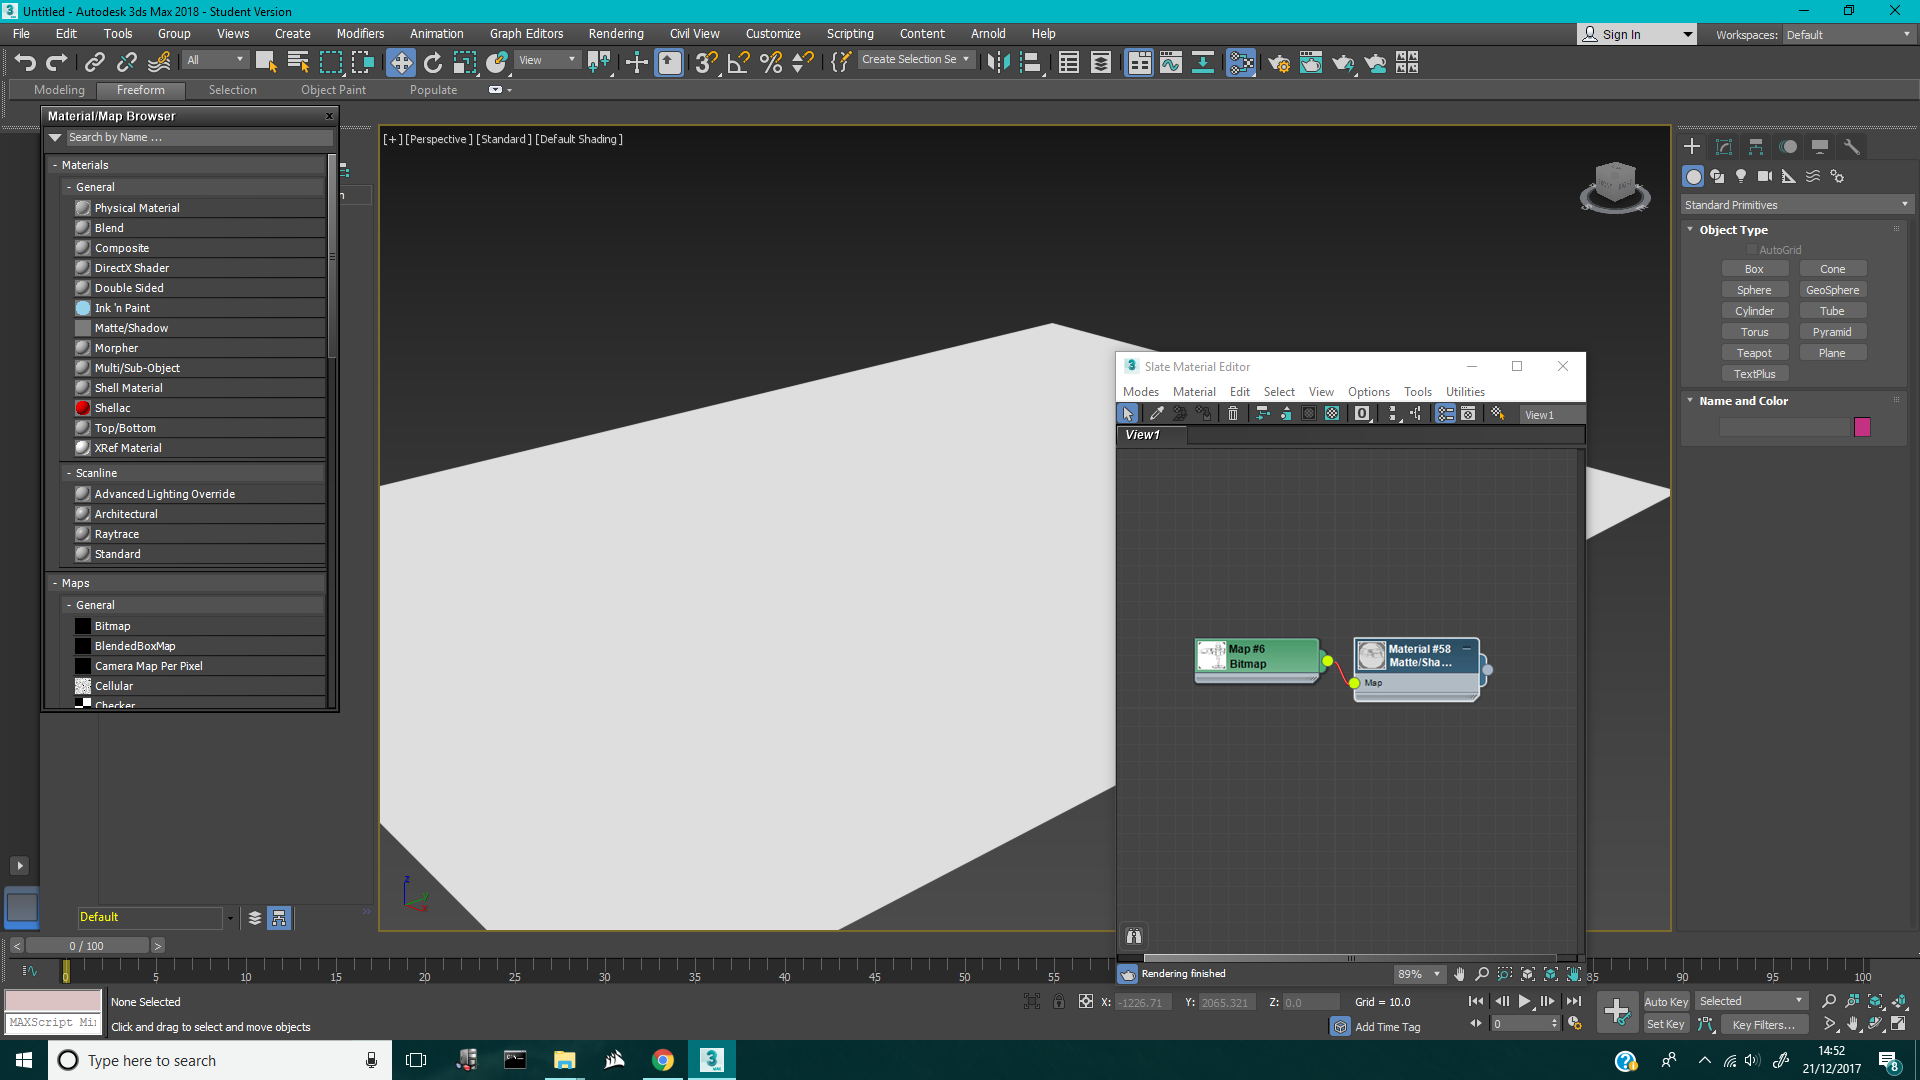Open the Schematic View icon
The width and height of the screenshot is (1920, 1080).
1203,62
